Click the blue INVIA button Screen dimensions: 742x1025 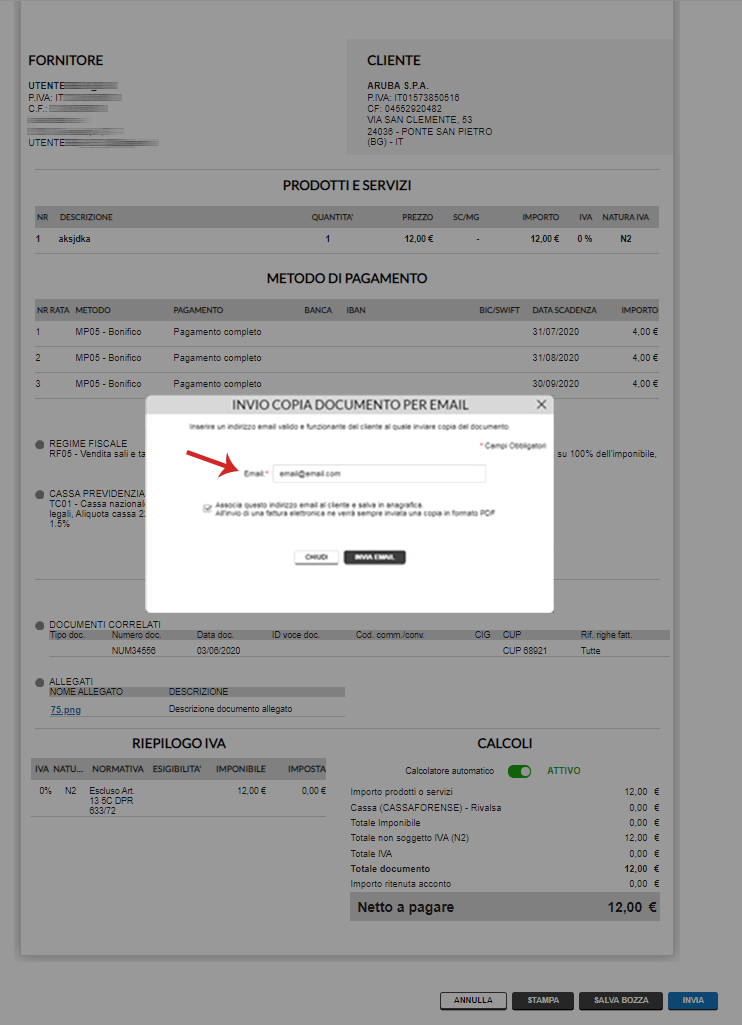(x=693, y=1000)
